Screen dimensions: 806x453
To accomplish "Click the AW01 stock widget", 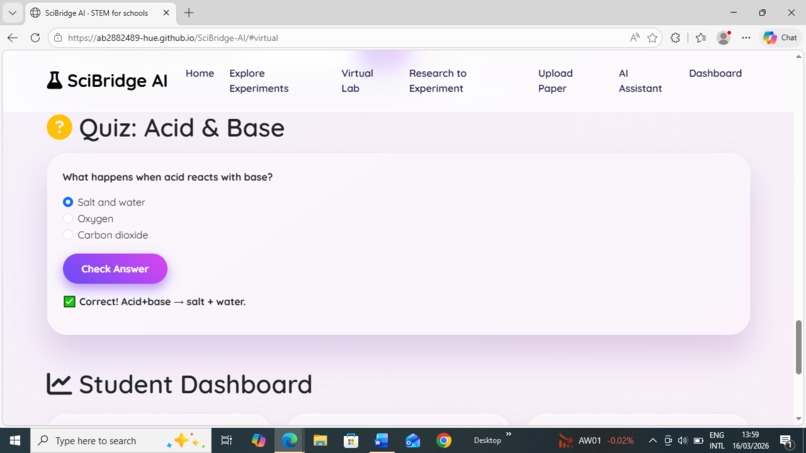I will pos(596,441).
